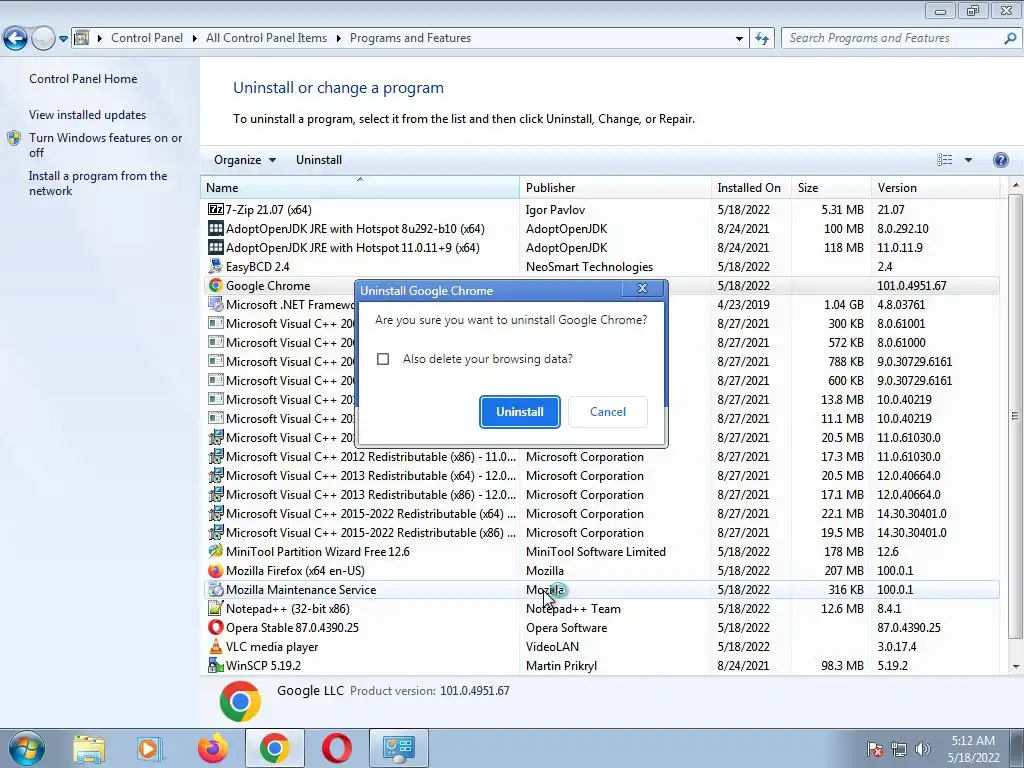Viewport: 1024px width, 768px height.
Task: Open Turn Windows features on or off
Action: [x=106, y=145]
